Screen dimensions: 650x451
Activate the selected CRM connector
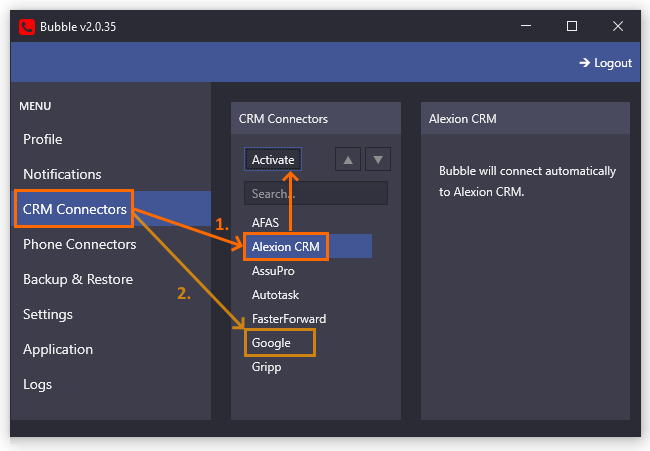[x=273, y=159]
